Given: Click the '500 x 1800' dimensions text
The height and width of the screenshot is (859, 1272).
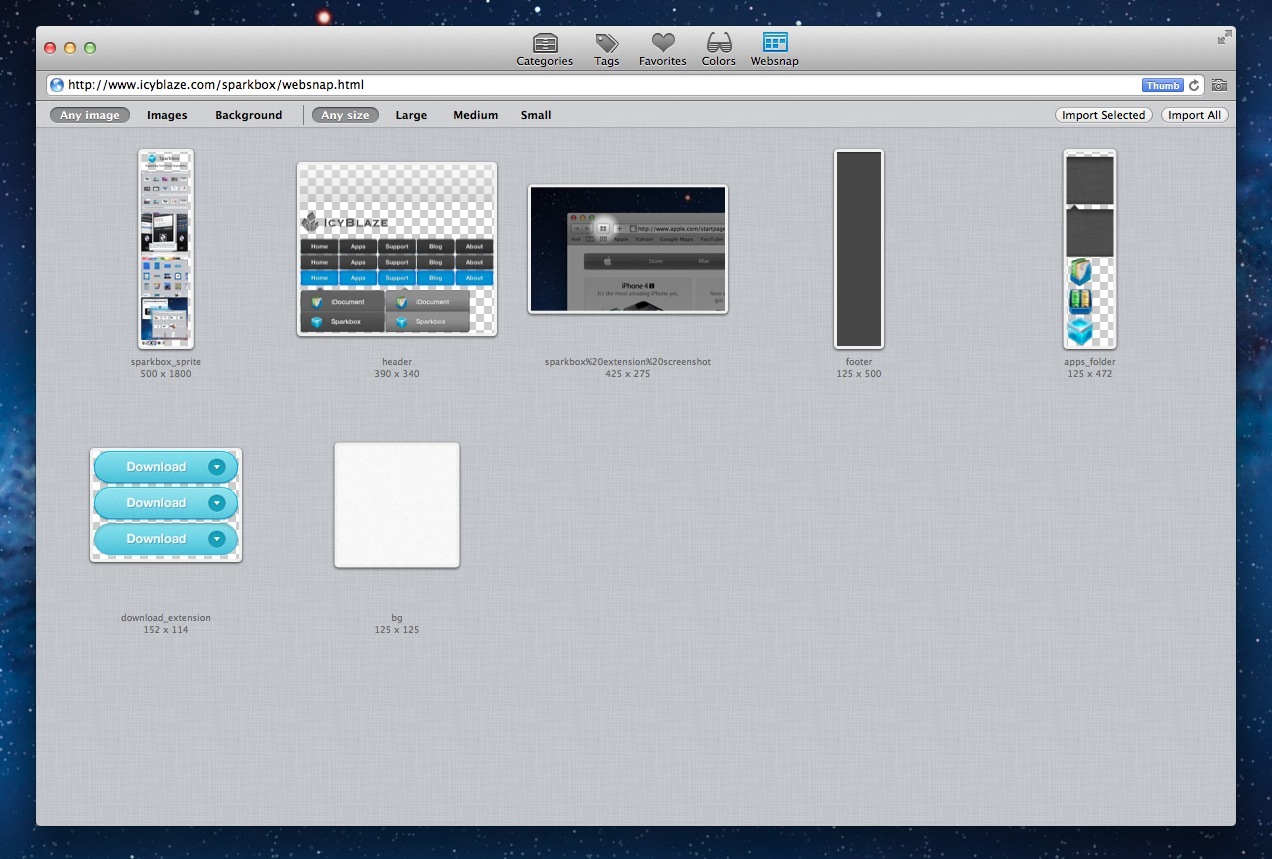Looking at the screenshot, I should [166, 374].
